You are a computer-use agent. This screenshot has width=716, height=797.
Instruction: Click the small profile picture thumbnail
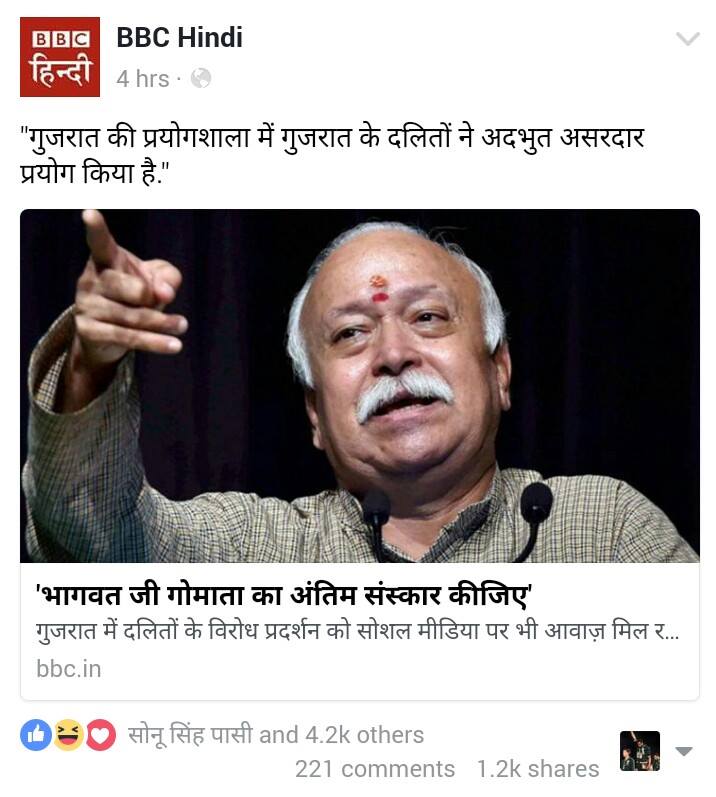pos(640,751)
